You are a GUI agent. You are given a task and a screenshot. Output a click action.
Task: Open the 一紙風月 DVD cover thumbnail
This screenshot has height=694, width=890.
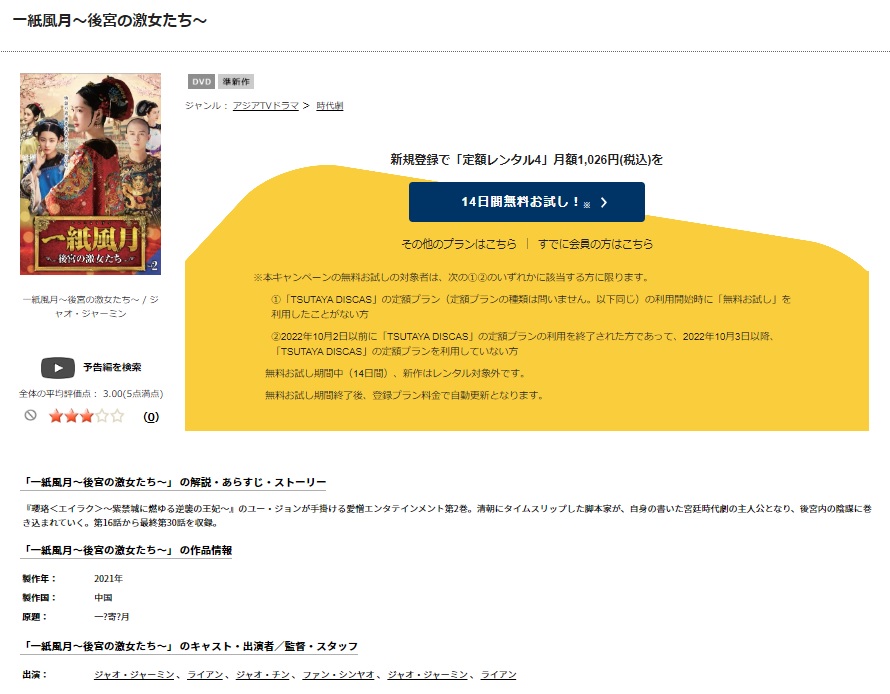[x=90, y=174]
